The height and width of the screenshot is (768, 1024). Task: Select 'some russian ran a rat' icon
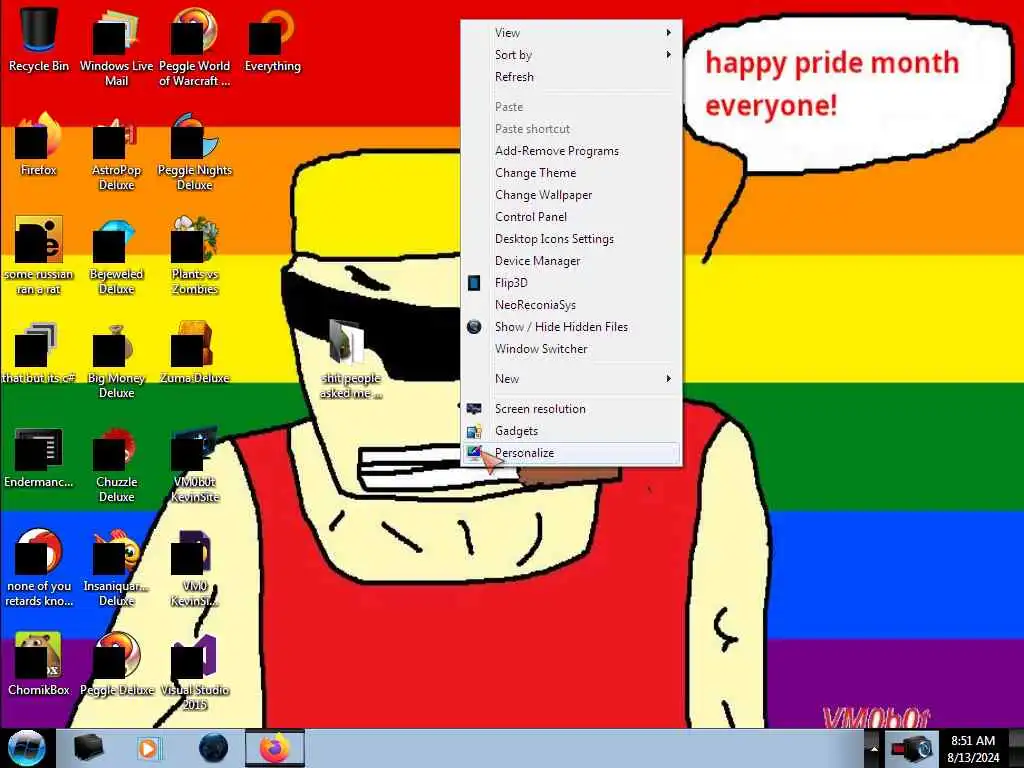point(39,255)
